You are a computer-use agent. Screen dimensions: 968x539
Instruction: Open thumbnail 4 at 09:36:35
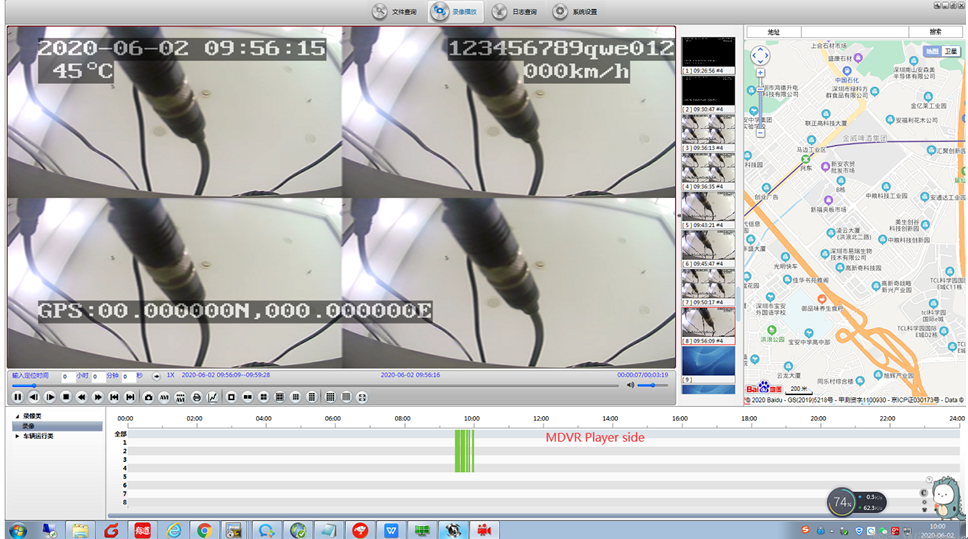point(708,172)
